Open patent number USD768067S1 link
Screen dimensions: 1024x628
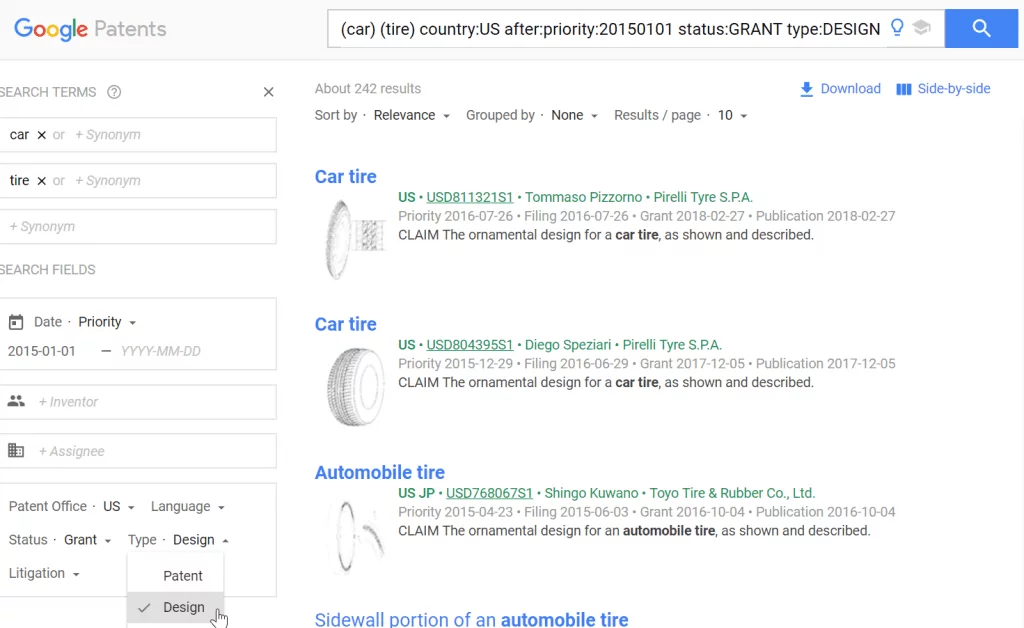pyautogui.click(x=489, y=493)
